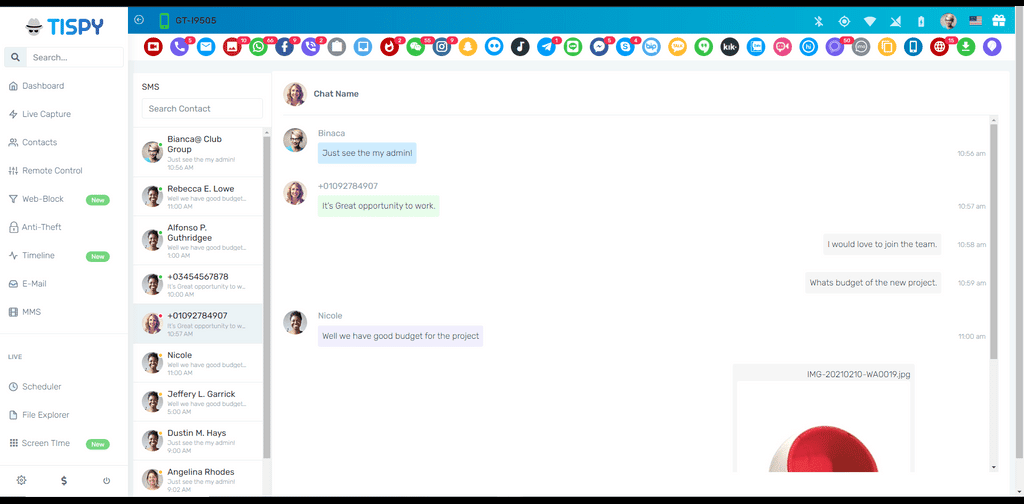
Task: Select Bianca@ Club Group conversation
Action: (198, 151)
